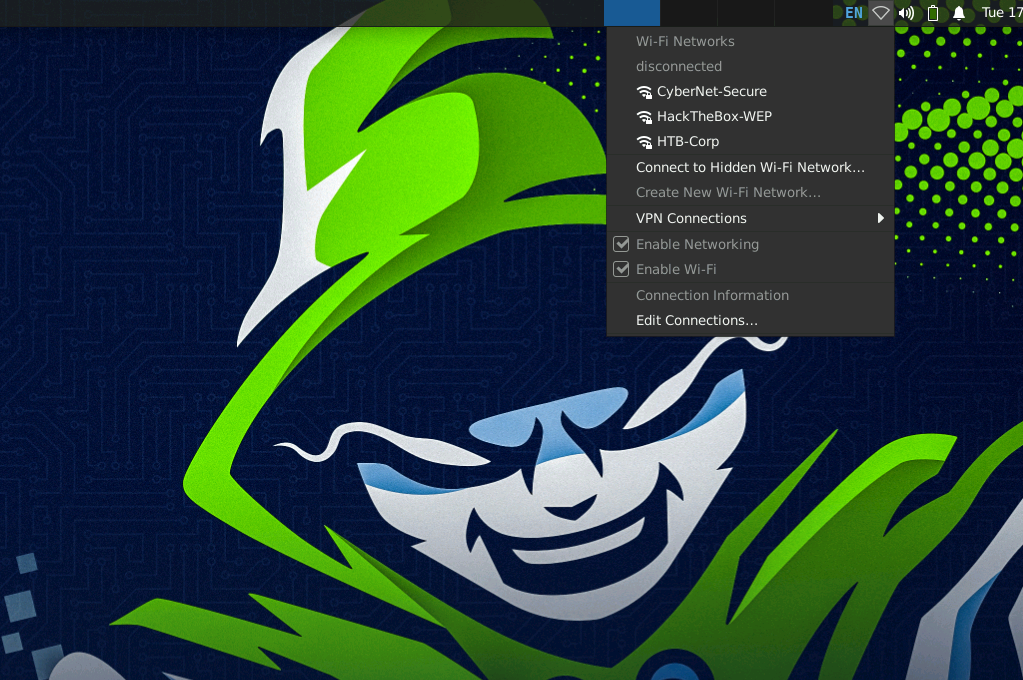
Task: Open the battery indicator icon
Action: click(x=933, y=13)
